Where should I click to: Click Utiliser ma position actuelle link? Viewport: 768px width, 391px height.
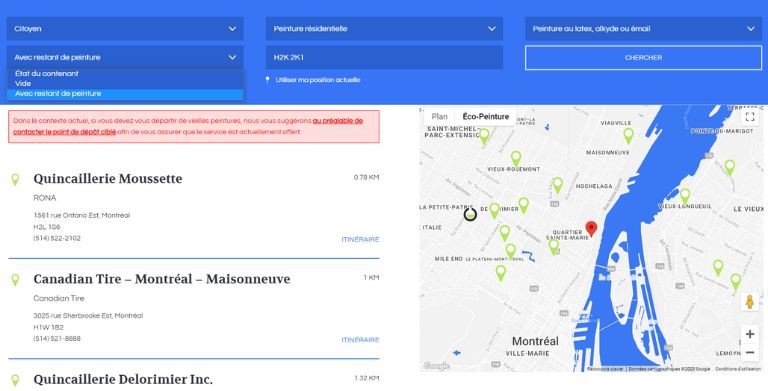click(x=318, y=80)
